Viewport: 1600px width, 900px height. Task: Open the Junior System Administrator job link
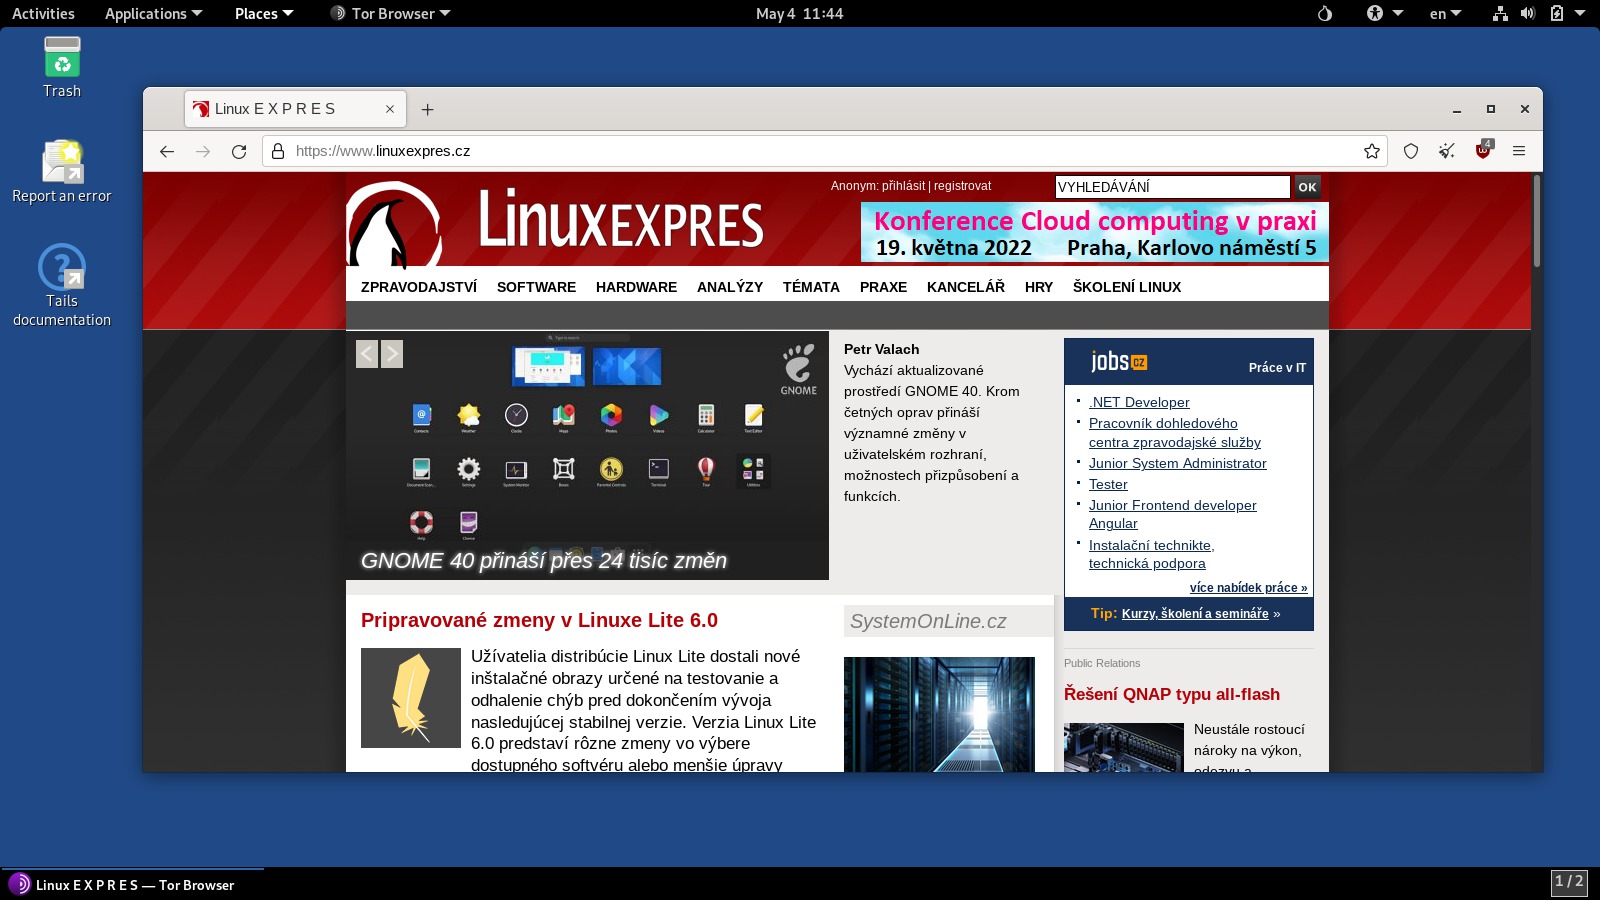coord(1178,463)
